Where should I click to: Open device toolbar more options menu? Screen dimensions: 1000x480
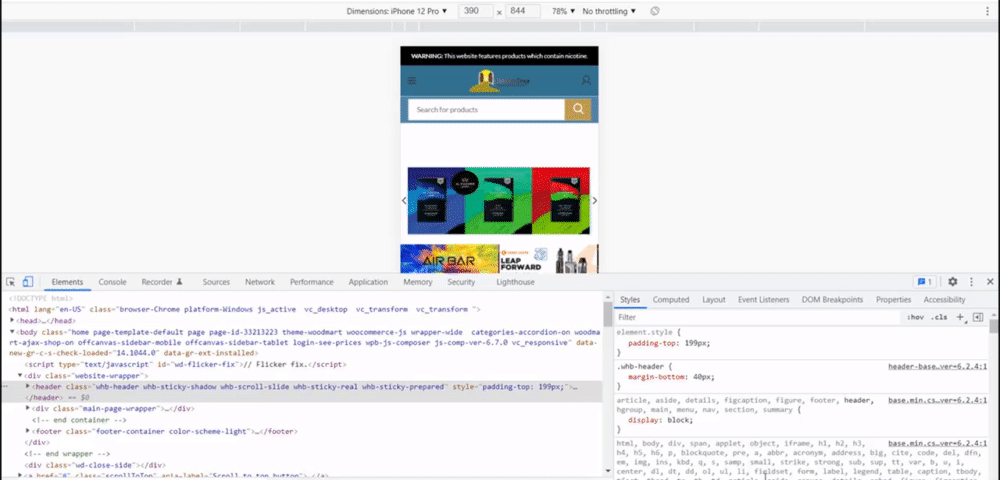pyautogui.click(x=987, y=11)
